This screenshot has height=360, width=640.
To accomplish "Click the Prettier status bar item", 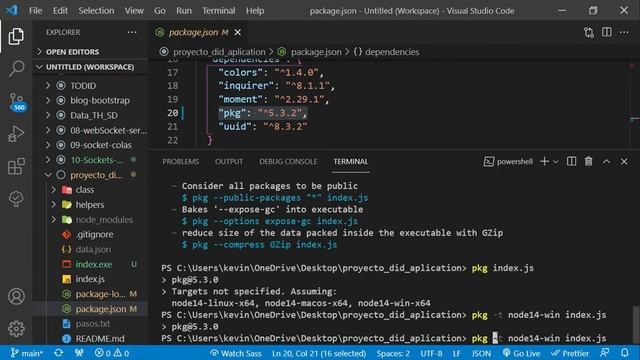I will (570, 353).
